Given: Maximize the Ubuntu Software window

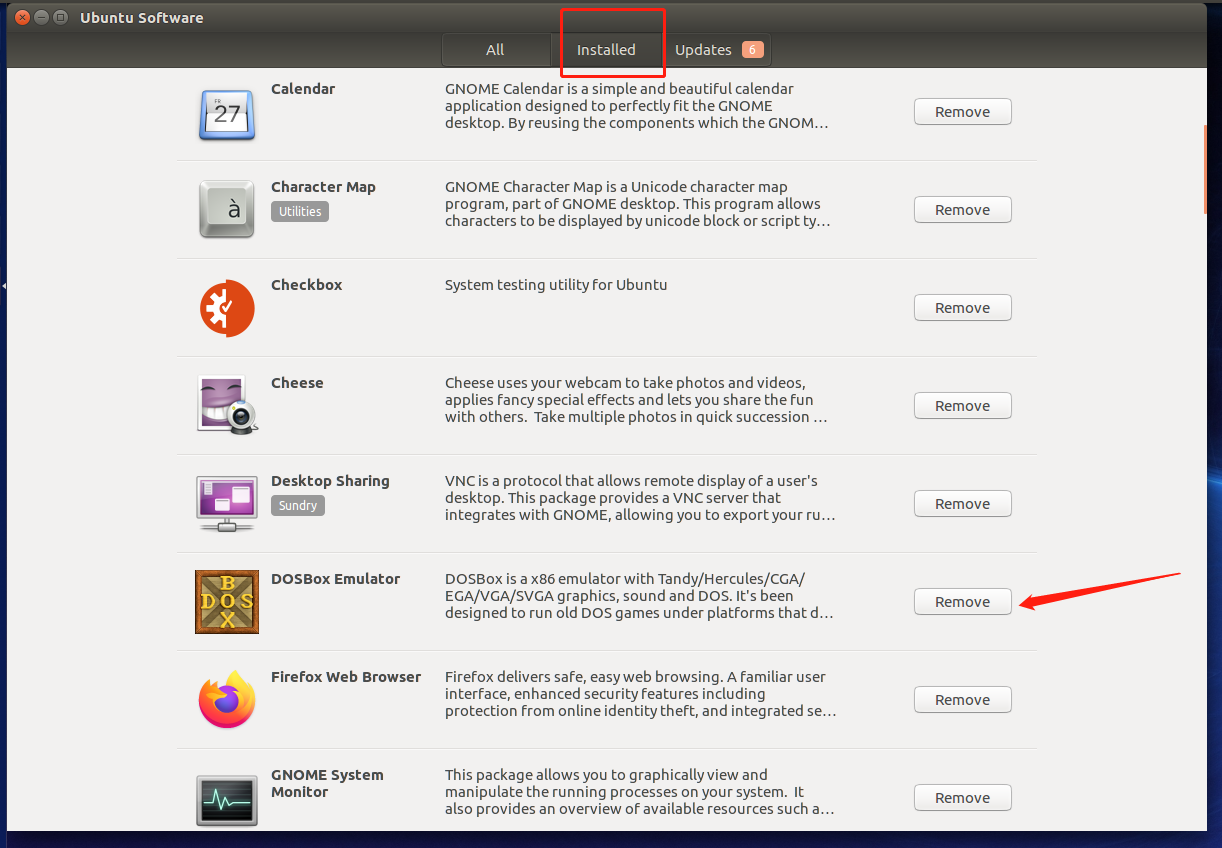Looking at the screenshot, I should [61, 17].
